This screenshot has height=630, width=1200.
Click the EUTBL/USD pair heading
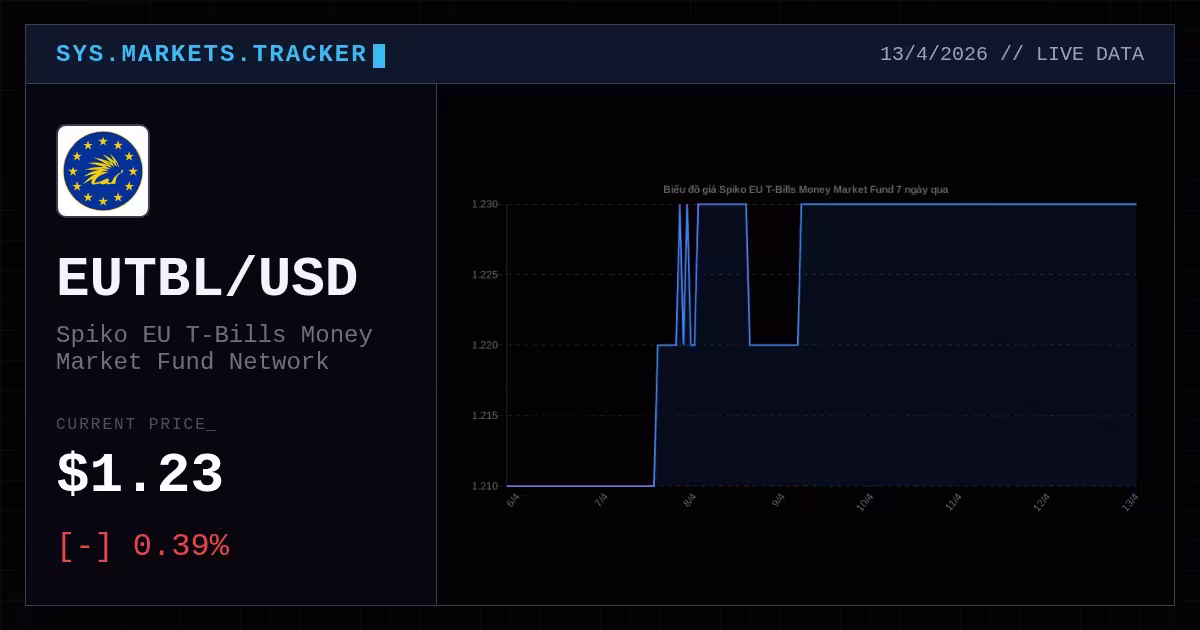pos(207,278)
